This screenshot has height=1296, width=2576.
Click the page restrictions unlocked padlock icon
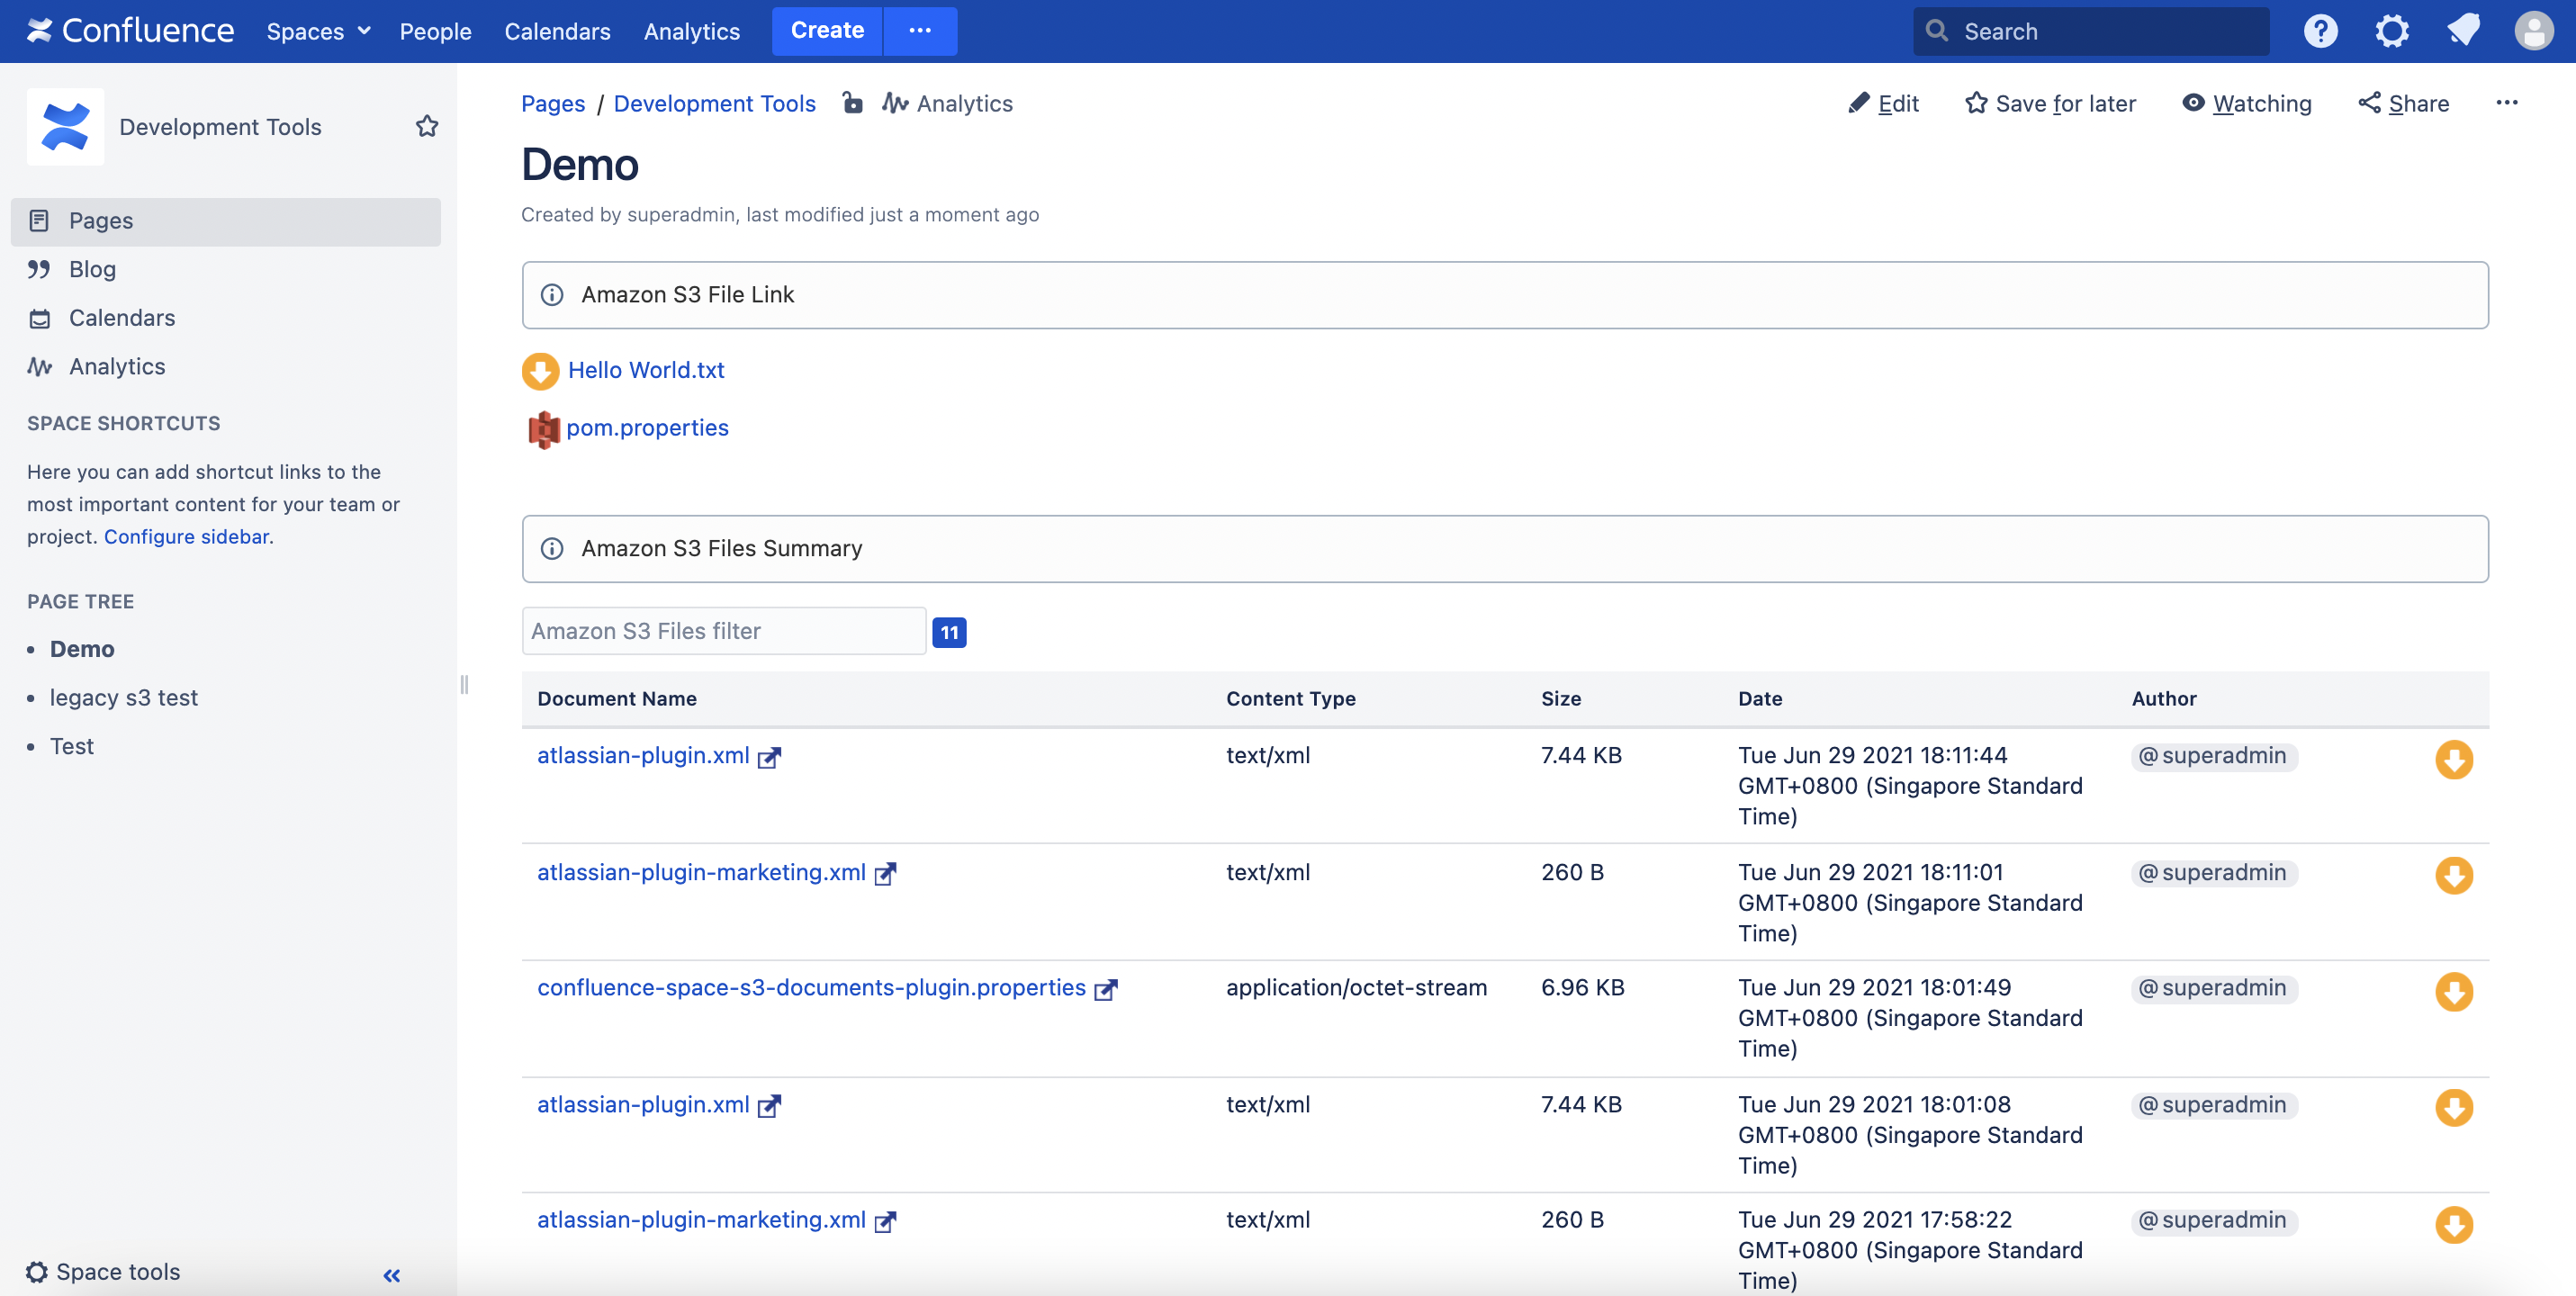coord(852,103)
